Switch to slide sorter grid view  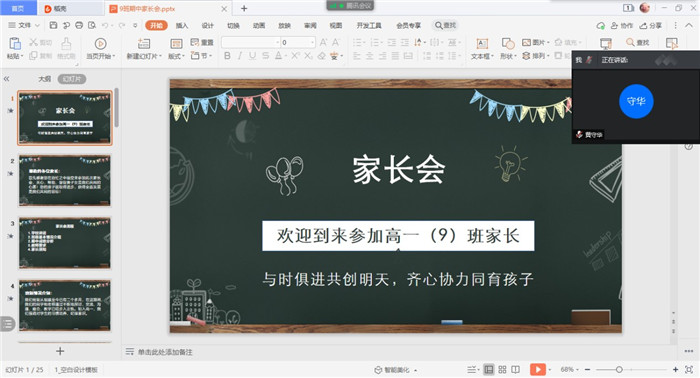(x=502, y=370)
